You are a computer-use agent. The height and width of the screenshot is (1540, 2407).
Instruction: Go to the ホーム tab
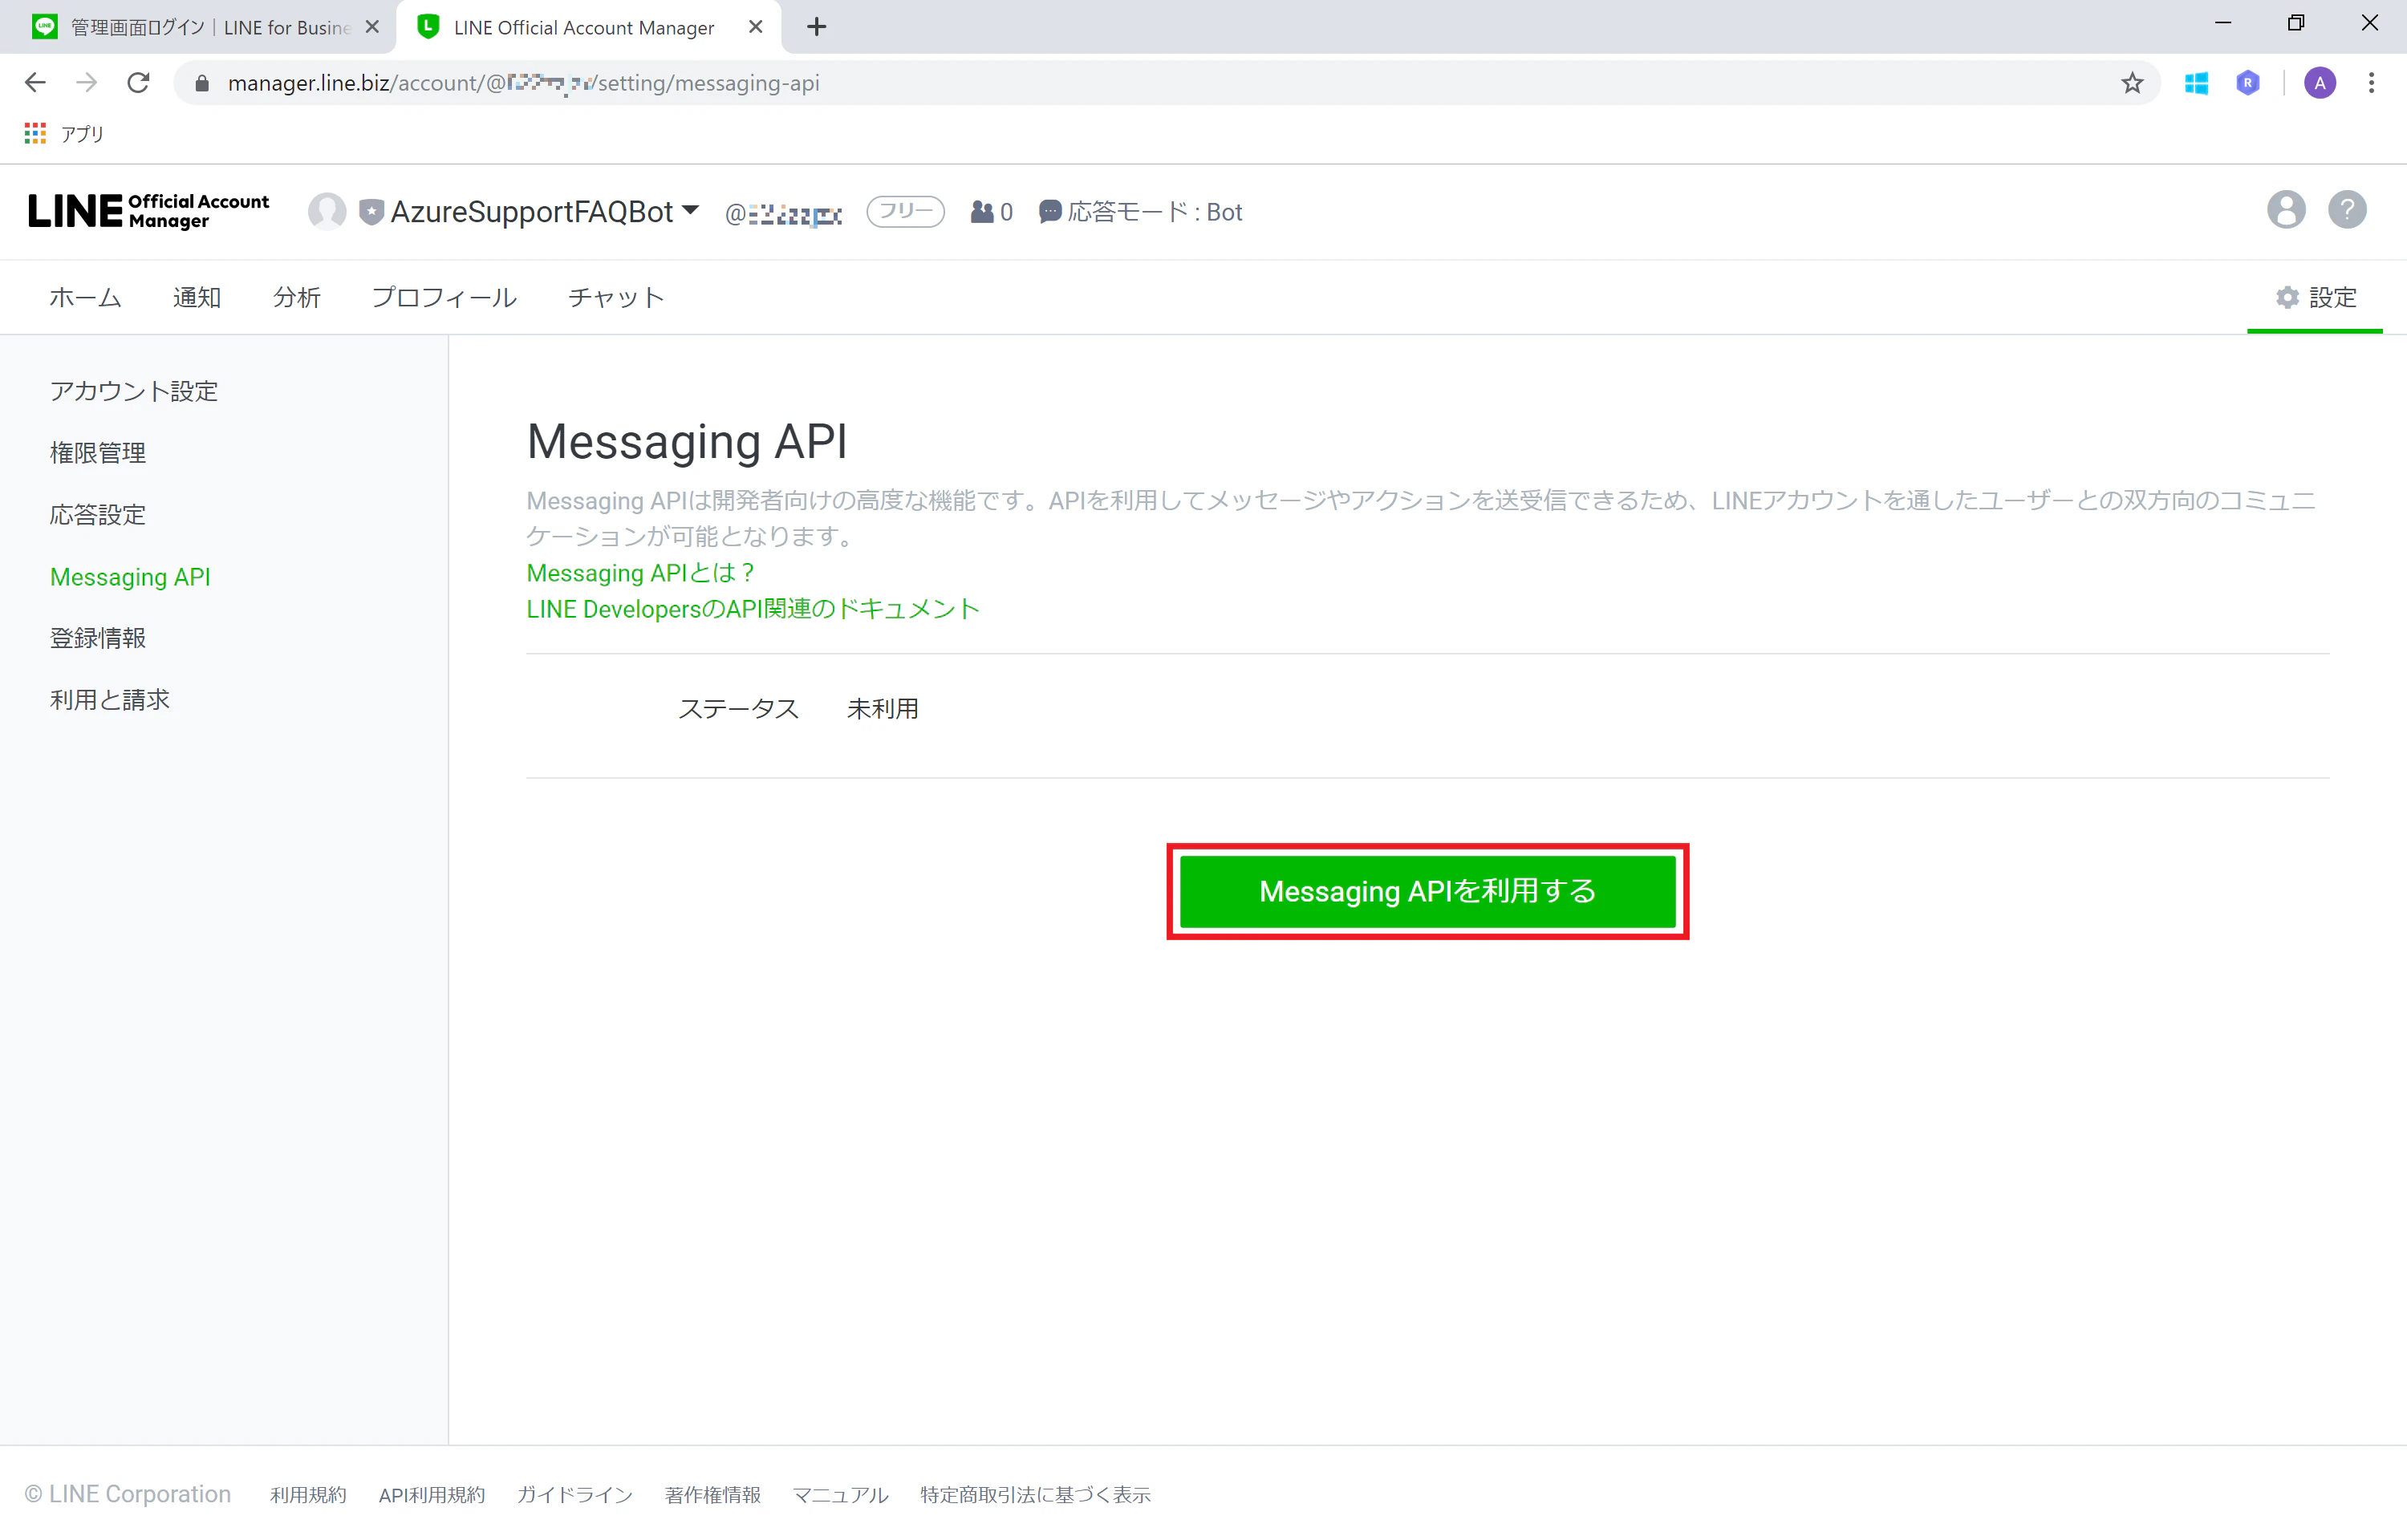pyautogui.click(x=85, y=297)
